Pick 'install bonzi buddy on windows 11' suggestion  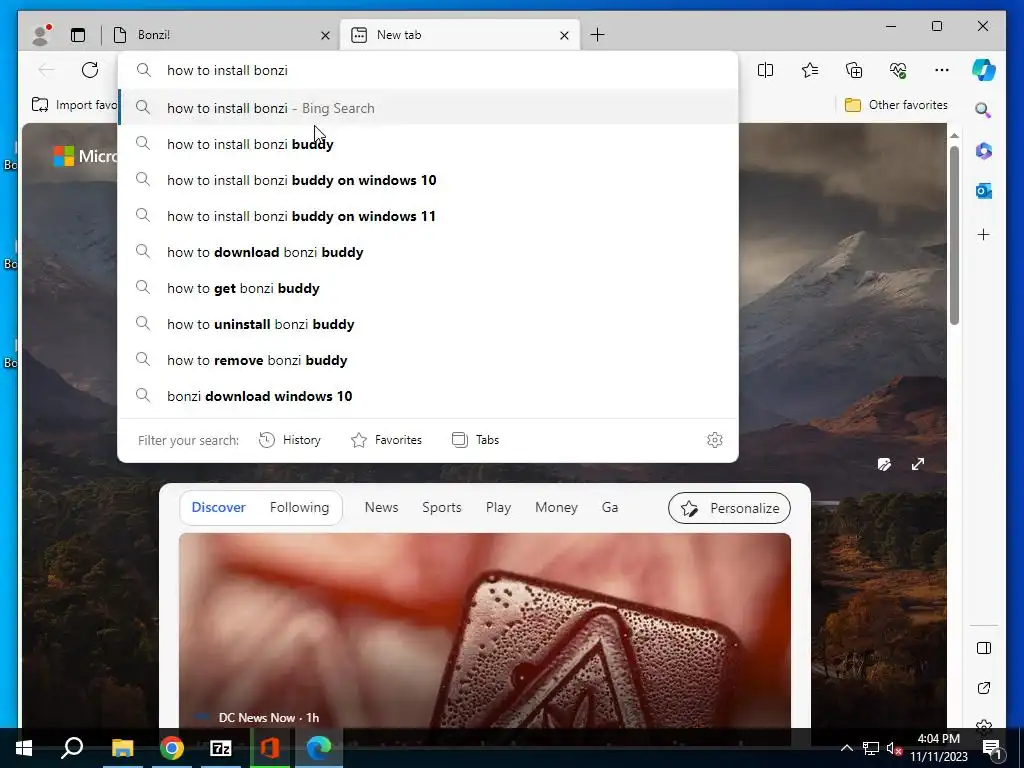[428, 216]
